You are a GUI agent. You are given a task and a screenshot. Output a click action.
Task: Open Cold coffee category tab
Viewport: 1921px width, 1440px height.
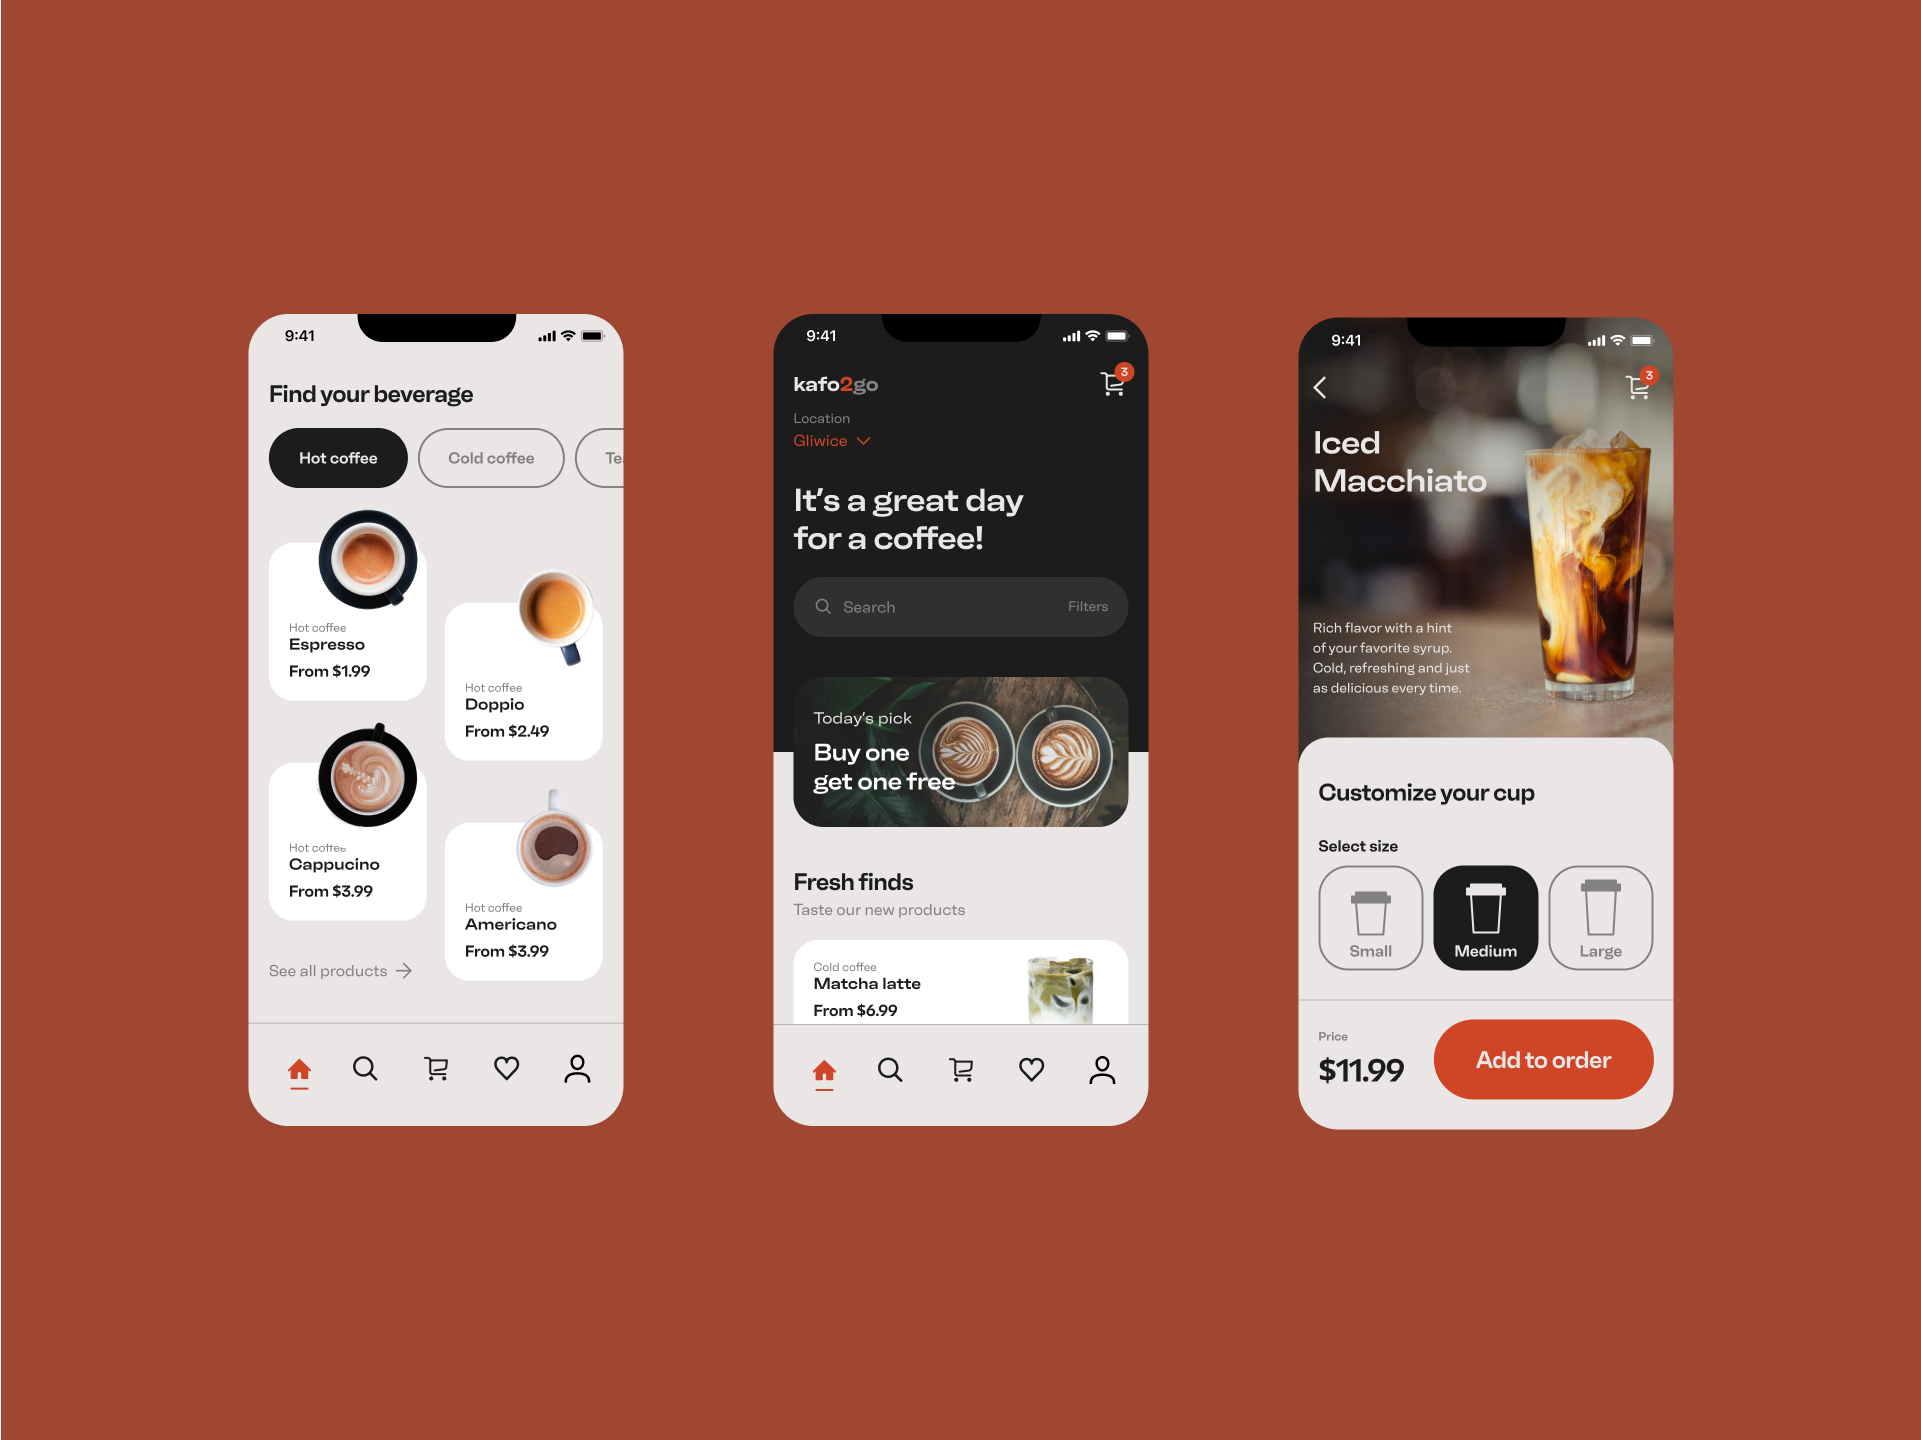point(490,458)
